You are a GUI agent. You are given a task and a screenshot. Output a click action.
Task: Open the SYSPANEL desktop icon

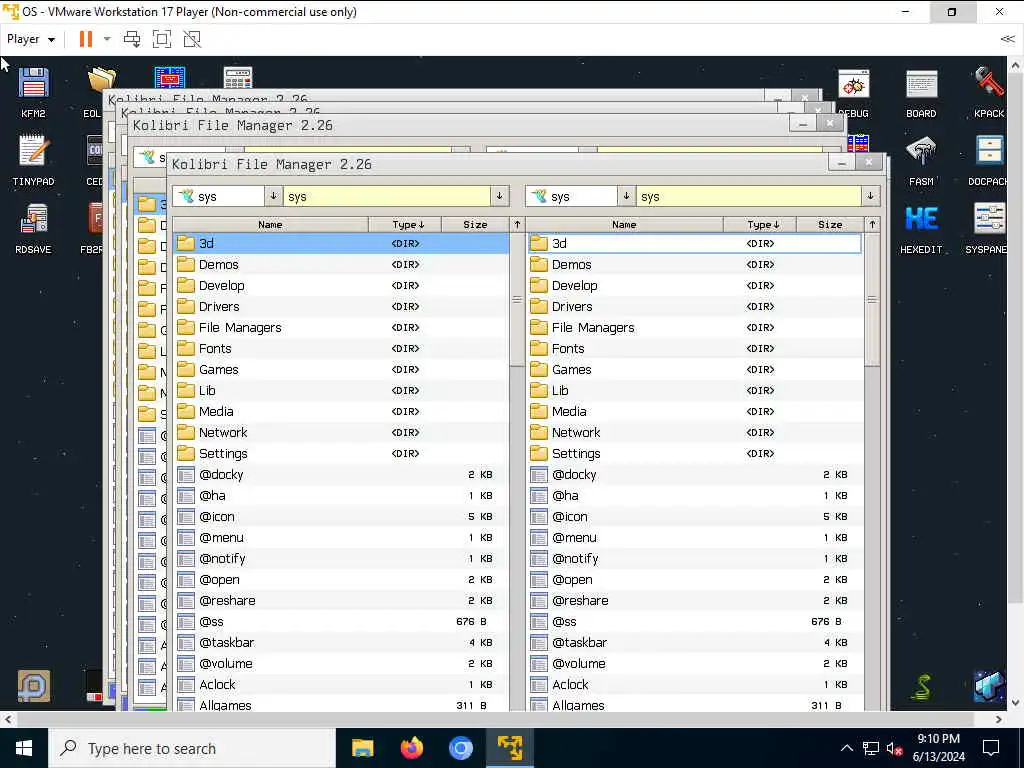989,228
